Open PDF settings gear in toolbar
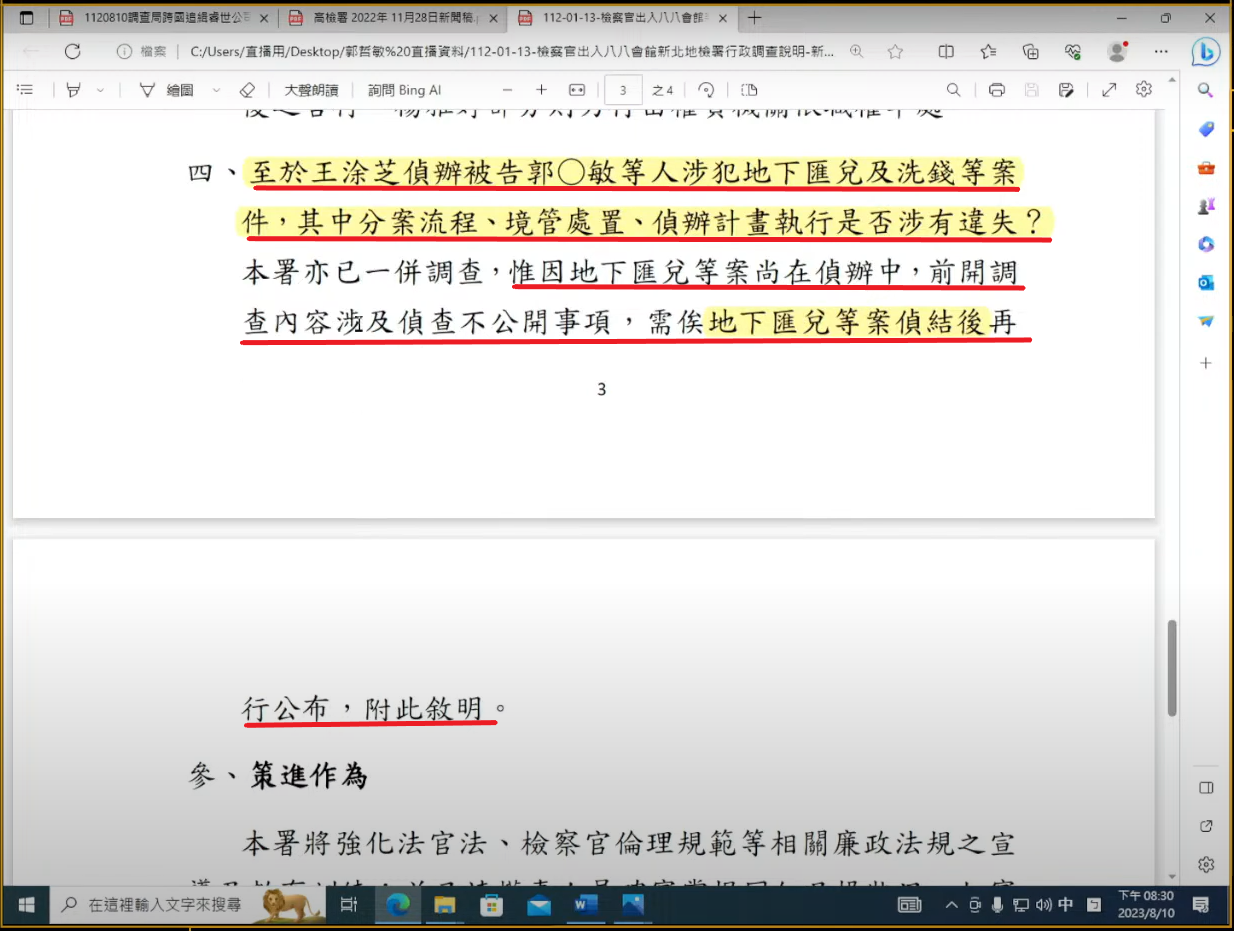Viewport: 1234px width, 931px height. (1144, 90)
